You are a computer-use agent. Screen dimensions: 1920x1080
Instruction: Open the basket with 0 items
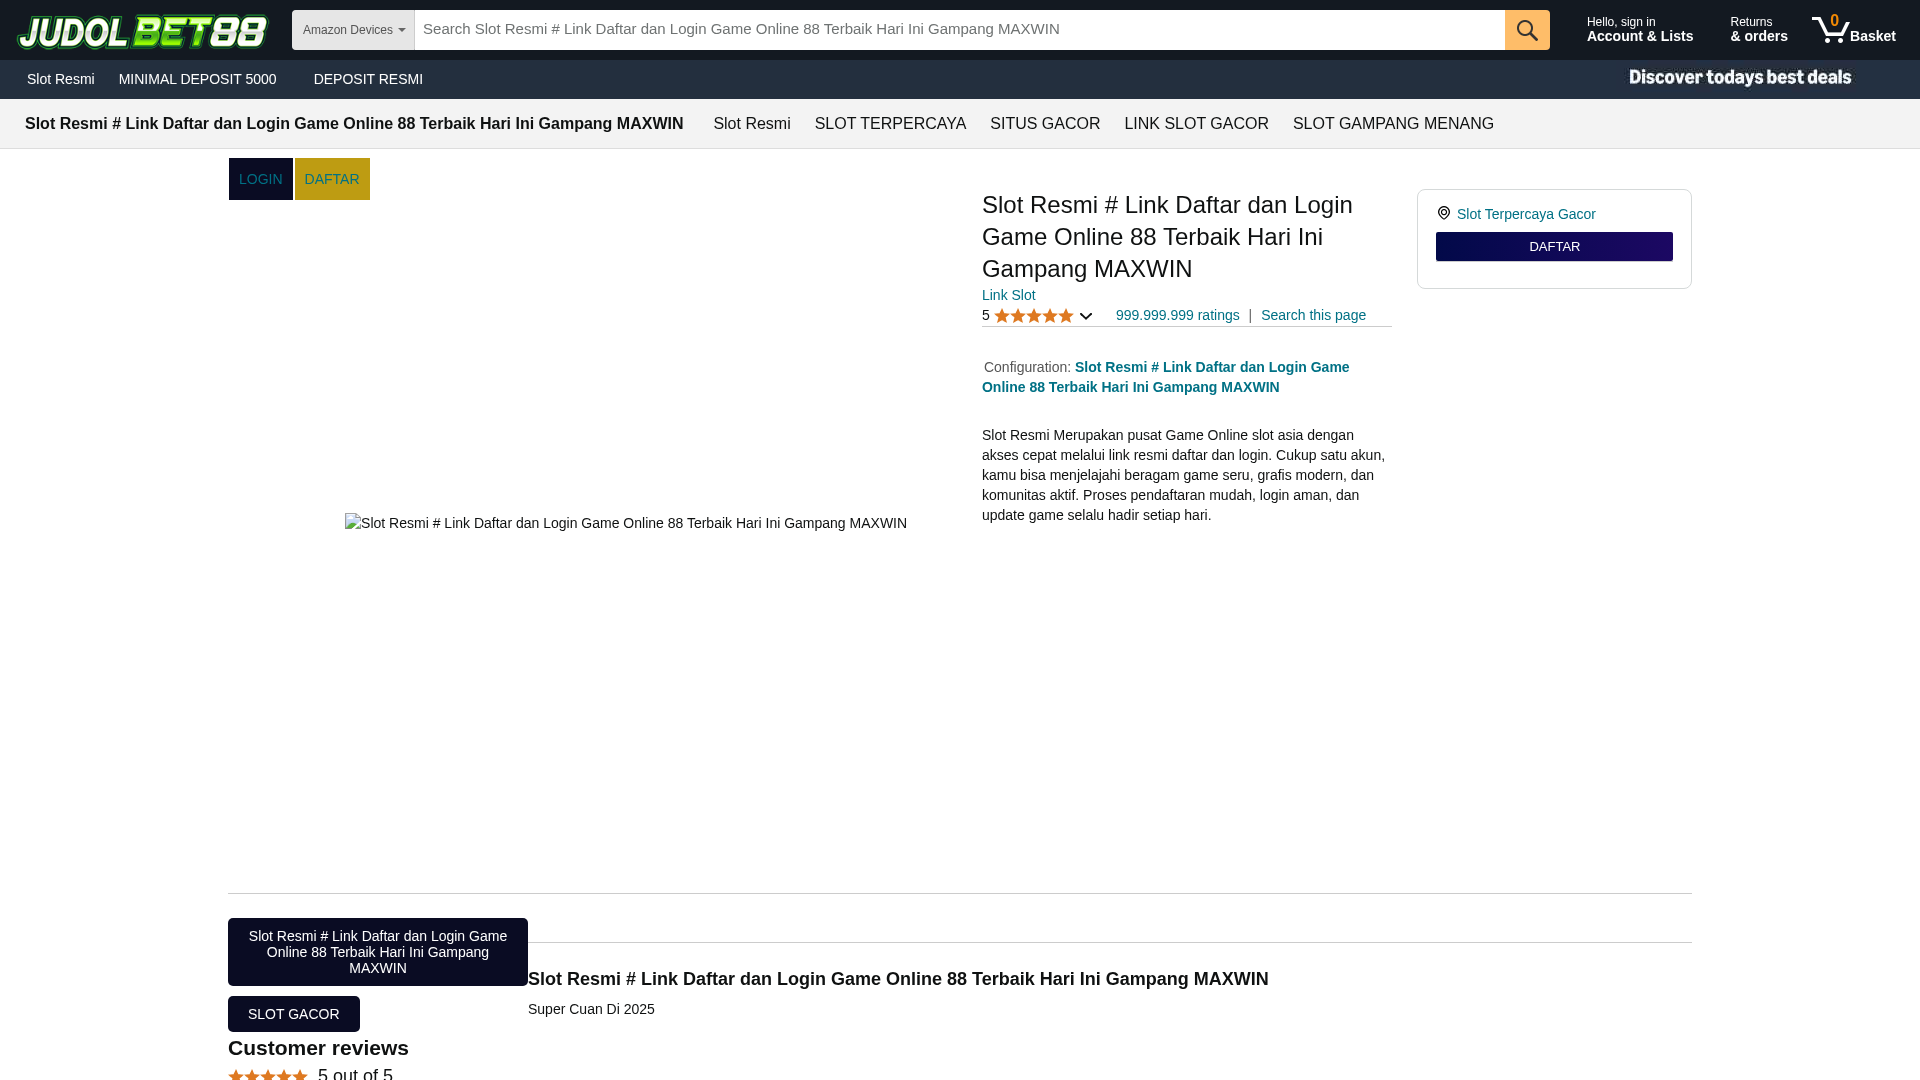1854,29
